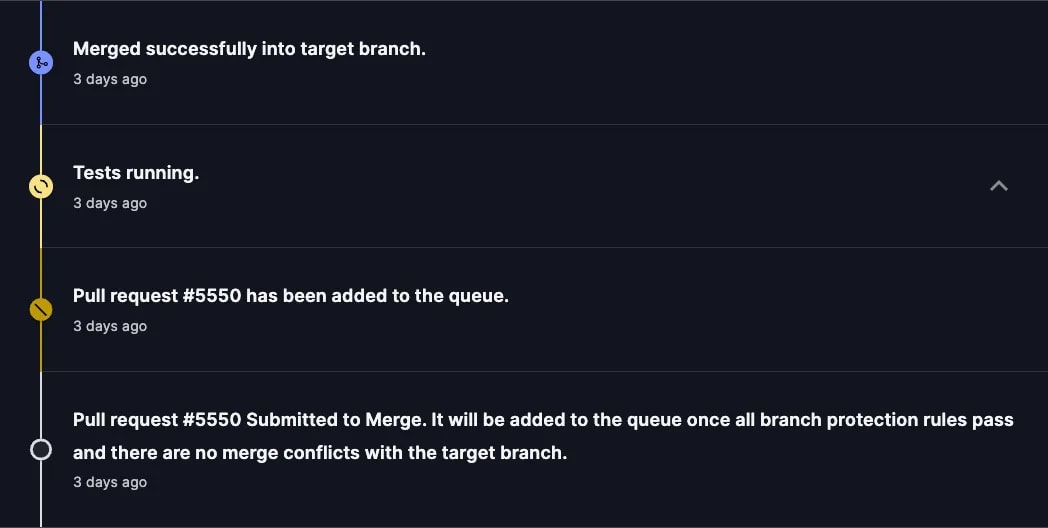Screen dimensions: 1048x528
Task: Click timestamp under Merged successfully entry
Action: pos(110,79)
